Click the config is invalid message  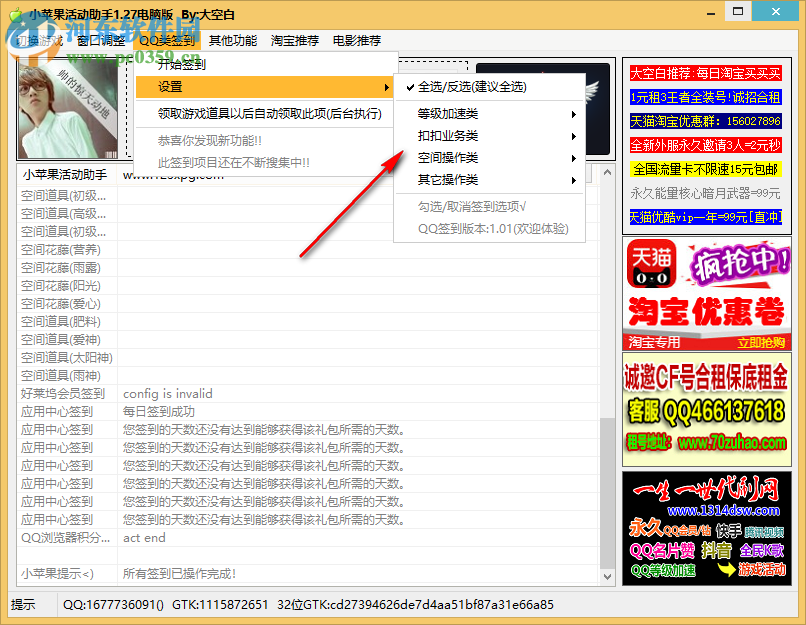tap(168, 394)
